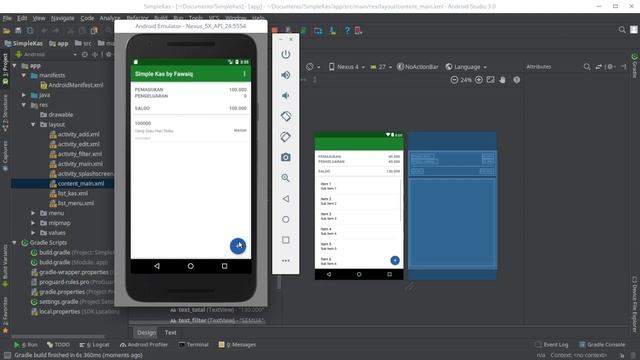Open the Logcat tool window

(94, 344)
